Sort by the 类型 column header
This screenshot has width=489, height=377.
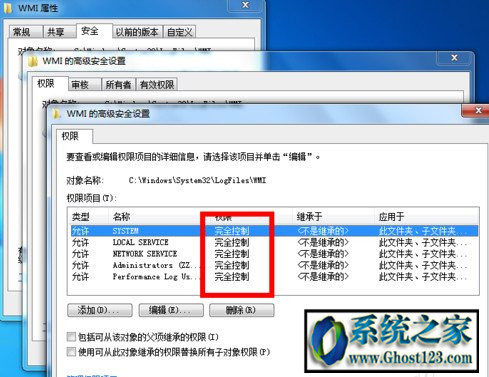(x=88, y=217)
